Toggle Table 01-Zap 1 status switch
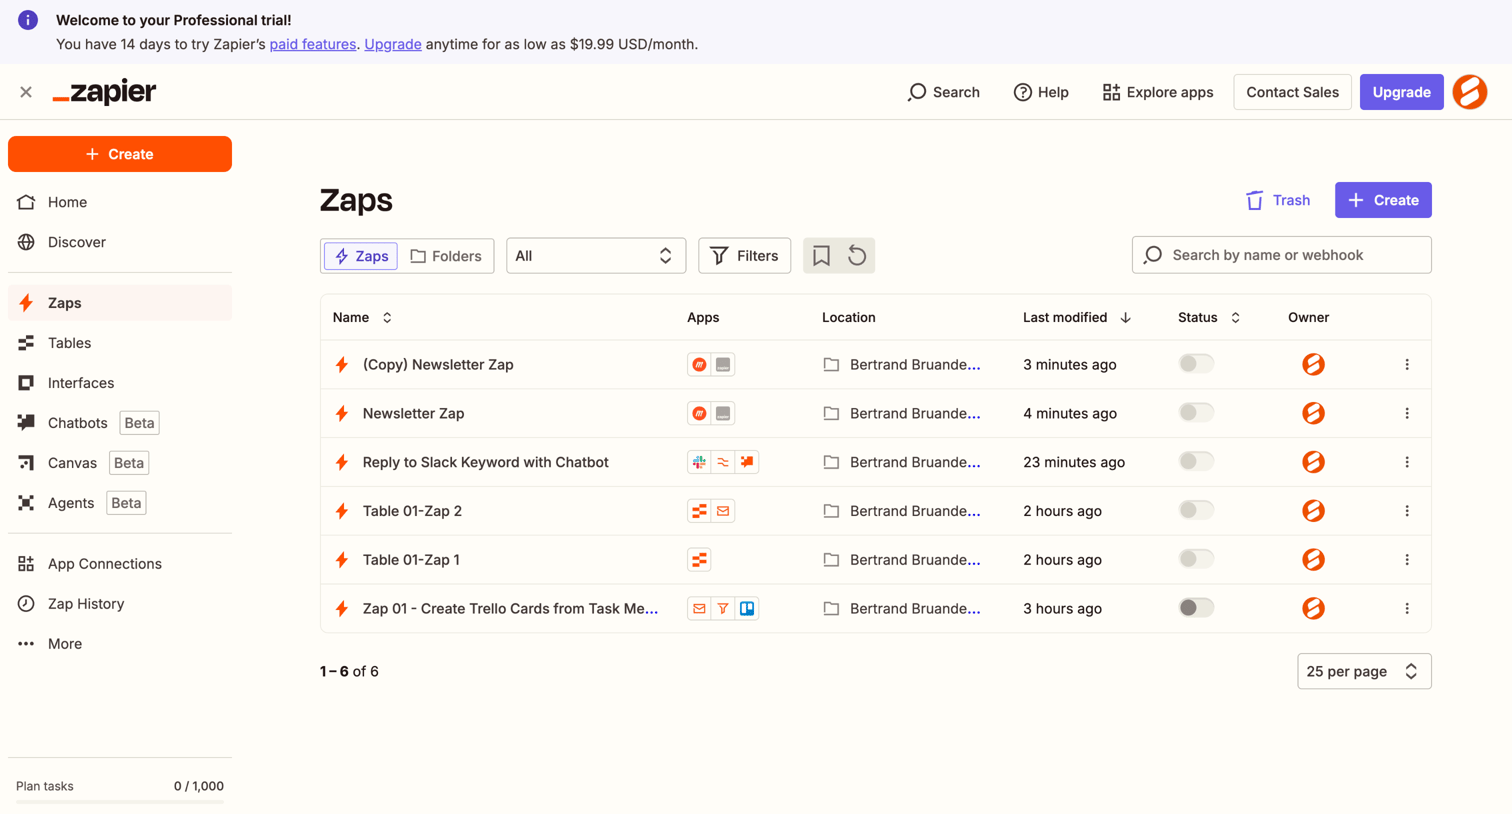The width and height of the screenshot is (1512, 814). pos(1196,559)
